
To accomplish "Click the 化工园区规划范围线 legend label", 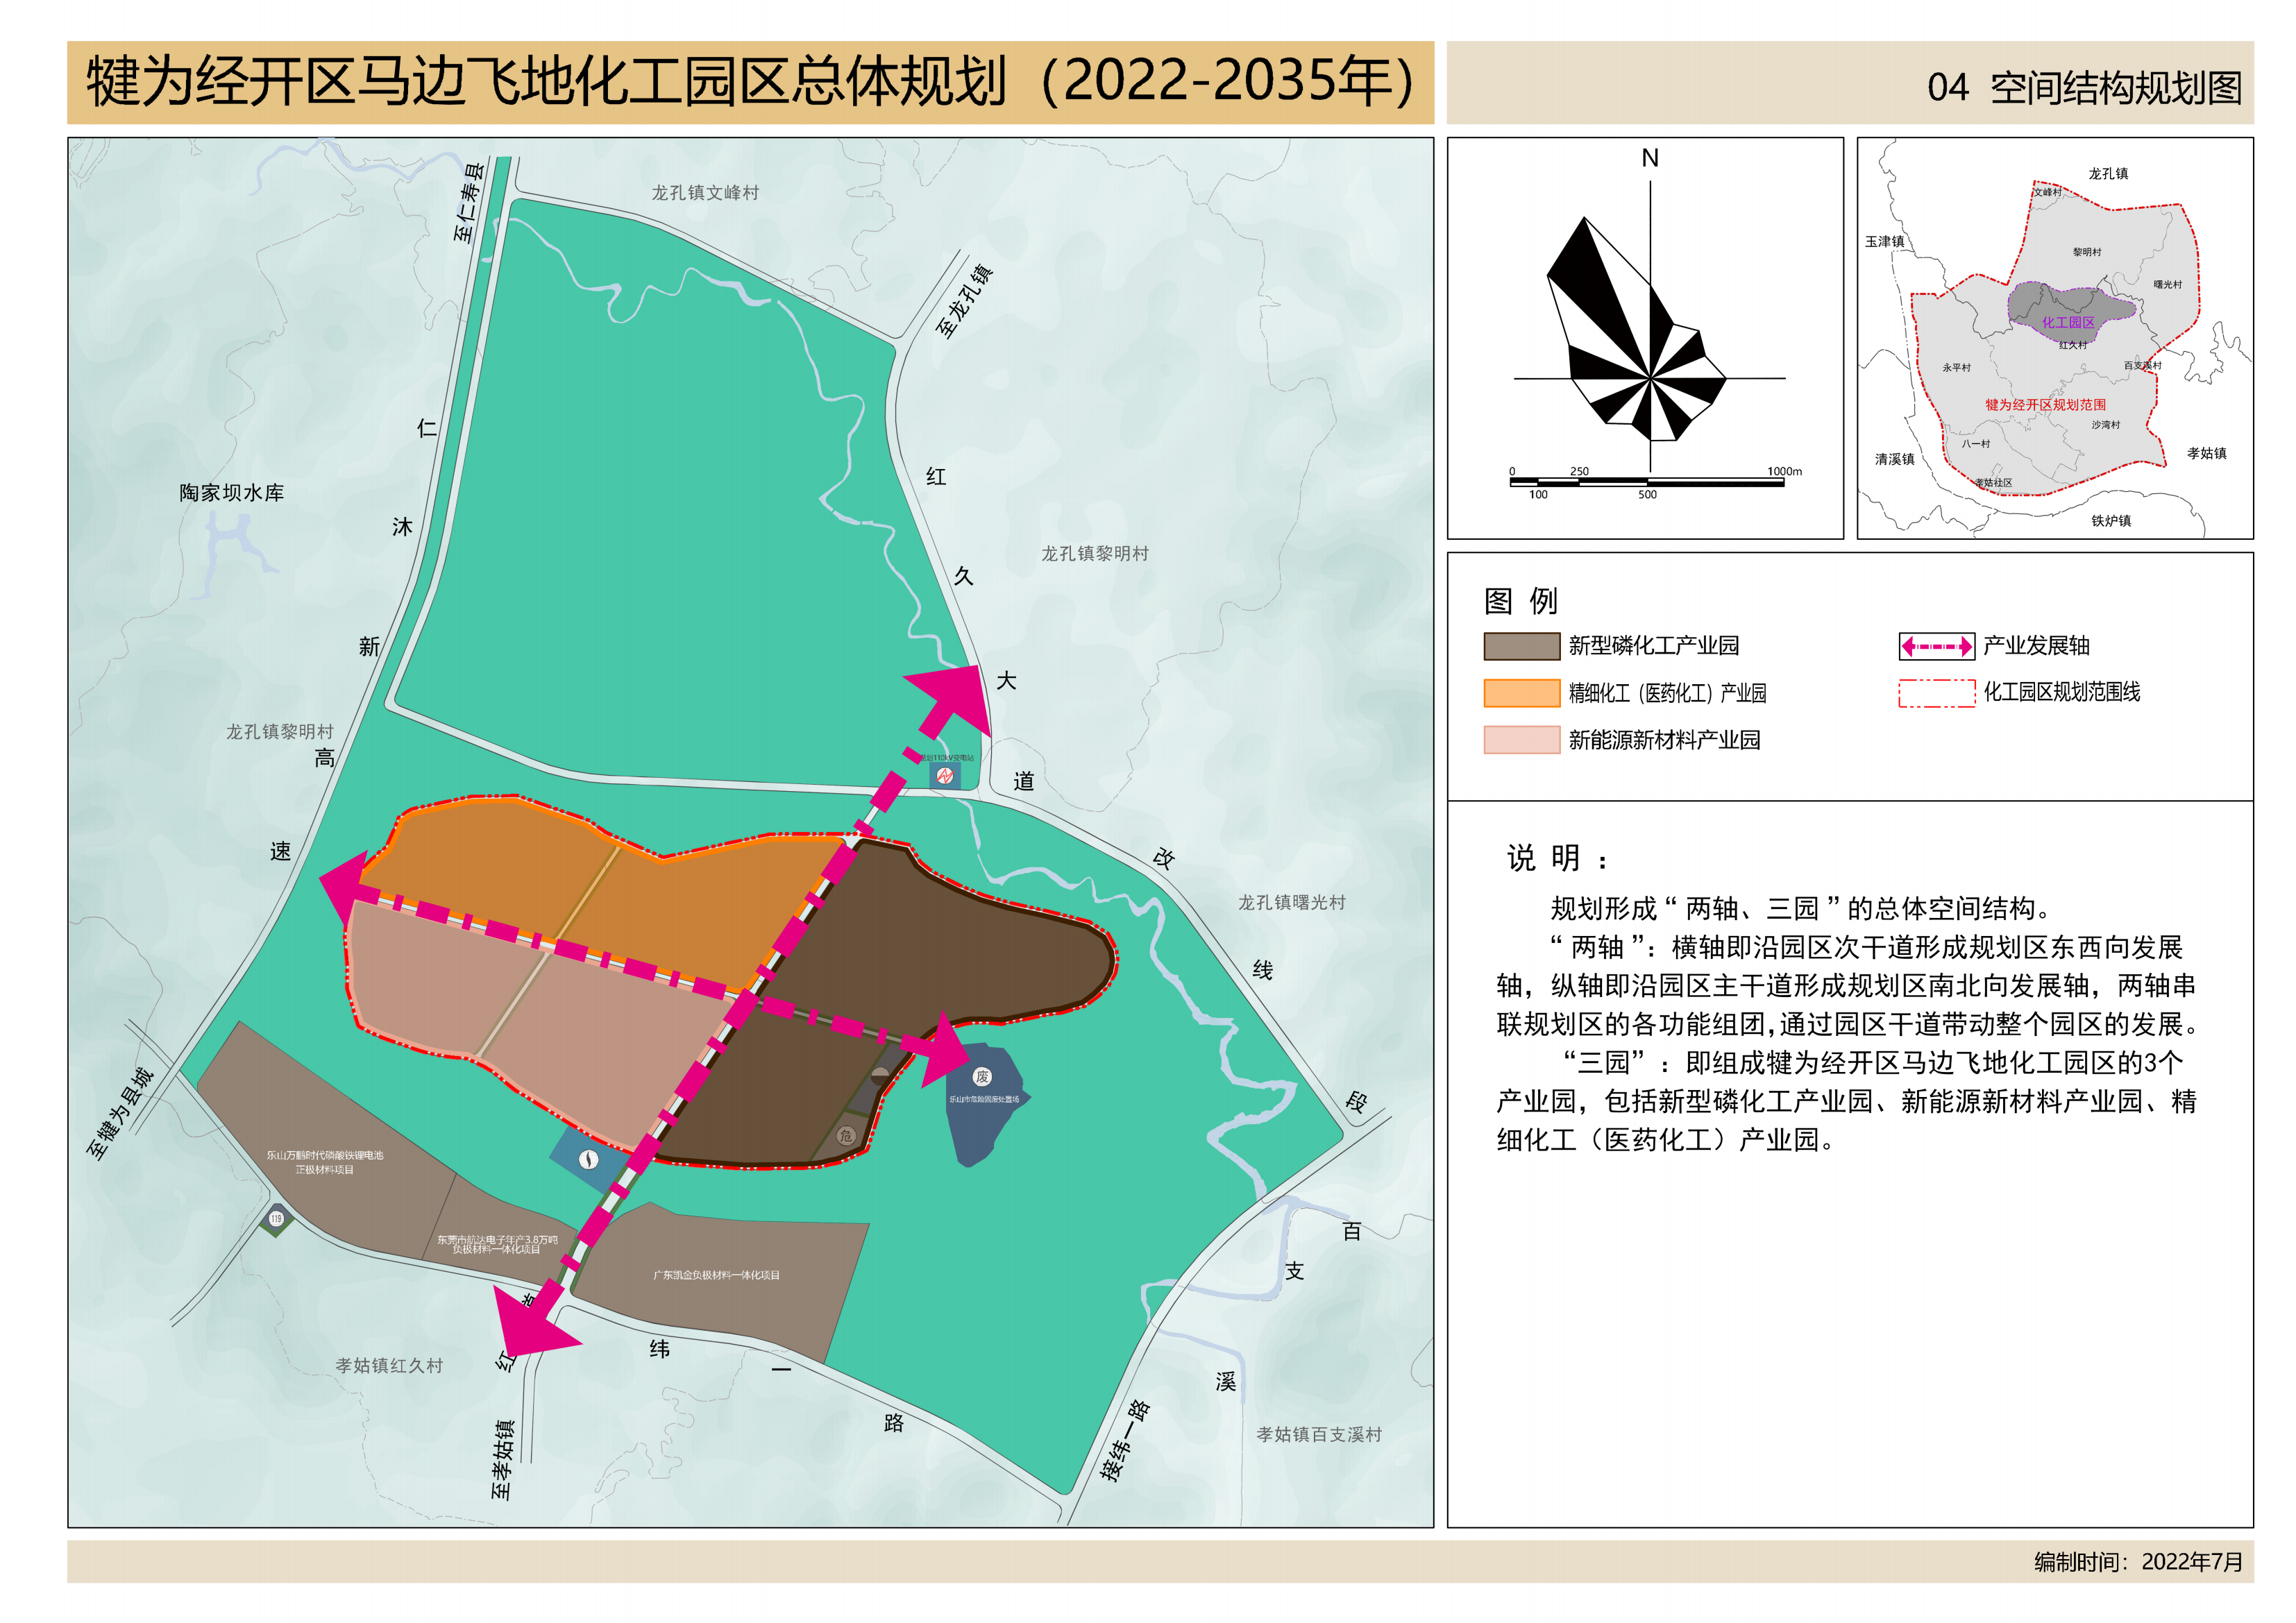I will [2062, 692].
